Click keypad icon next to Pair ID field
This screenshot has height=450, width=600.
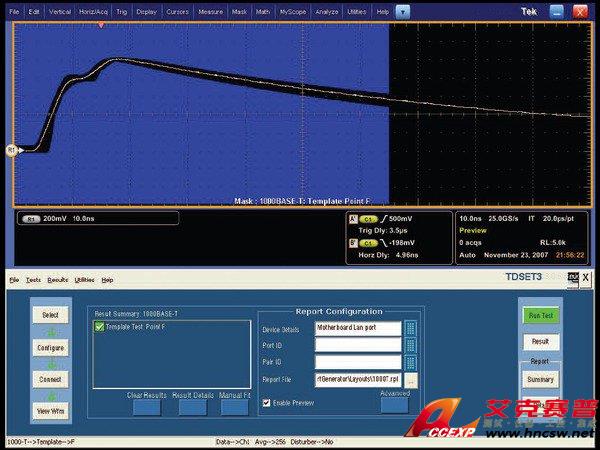[411, 362]
